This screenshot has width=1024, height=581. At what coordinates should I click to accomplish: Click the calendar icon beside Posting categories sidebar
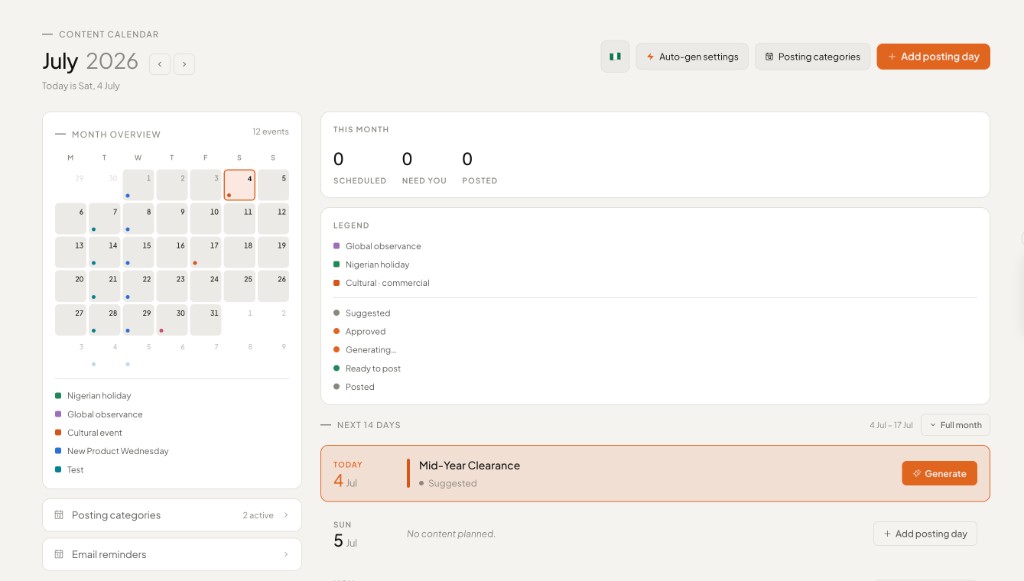click(59, 515)
